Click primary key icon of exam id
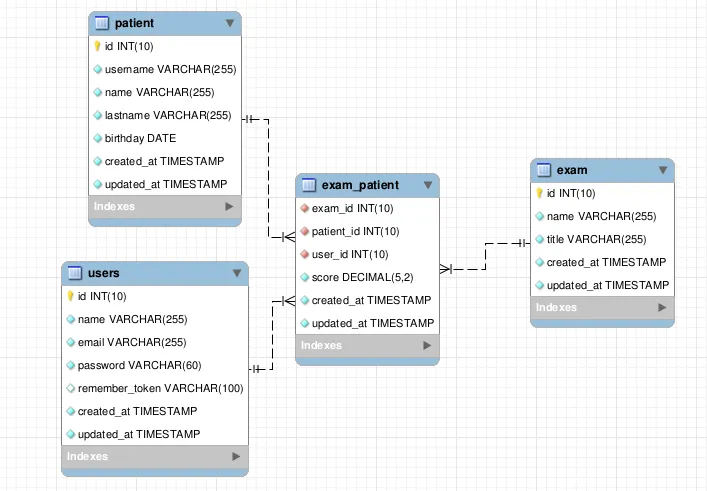Image resolution: width=707 pixels, height=491 pixels. [539, 193]
